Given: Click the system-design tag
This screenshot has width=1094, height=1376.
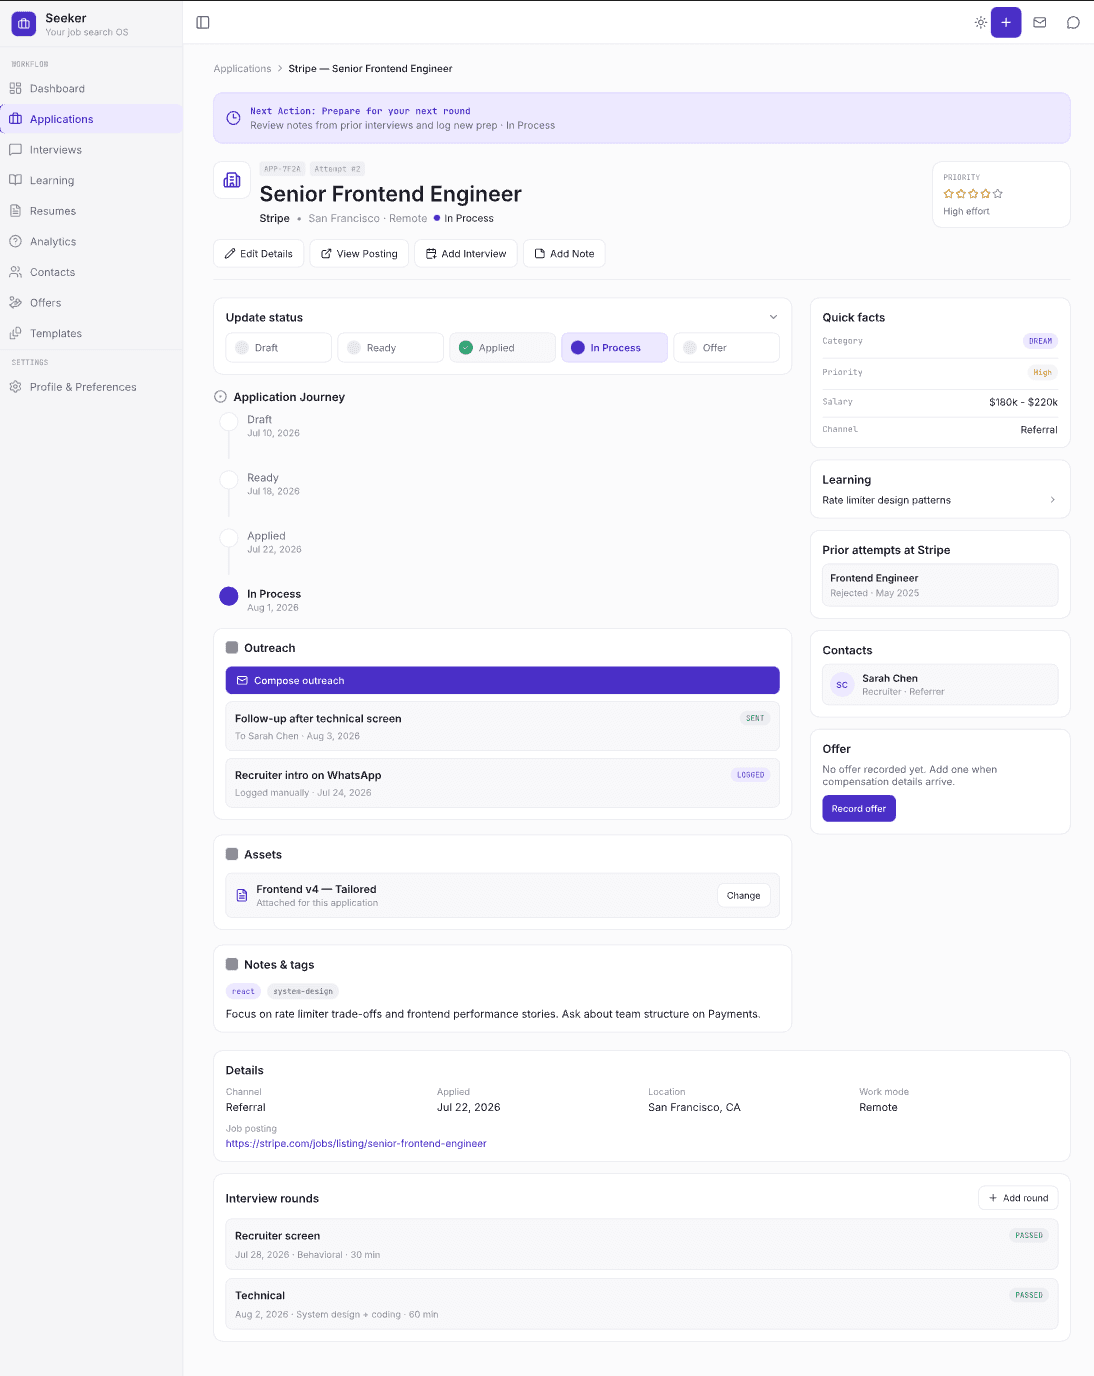Looking at the screenshot, I should [303, 991].
